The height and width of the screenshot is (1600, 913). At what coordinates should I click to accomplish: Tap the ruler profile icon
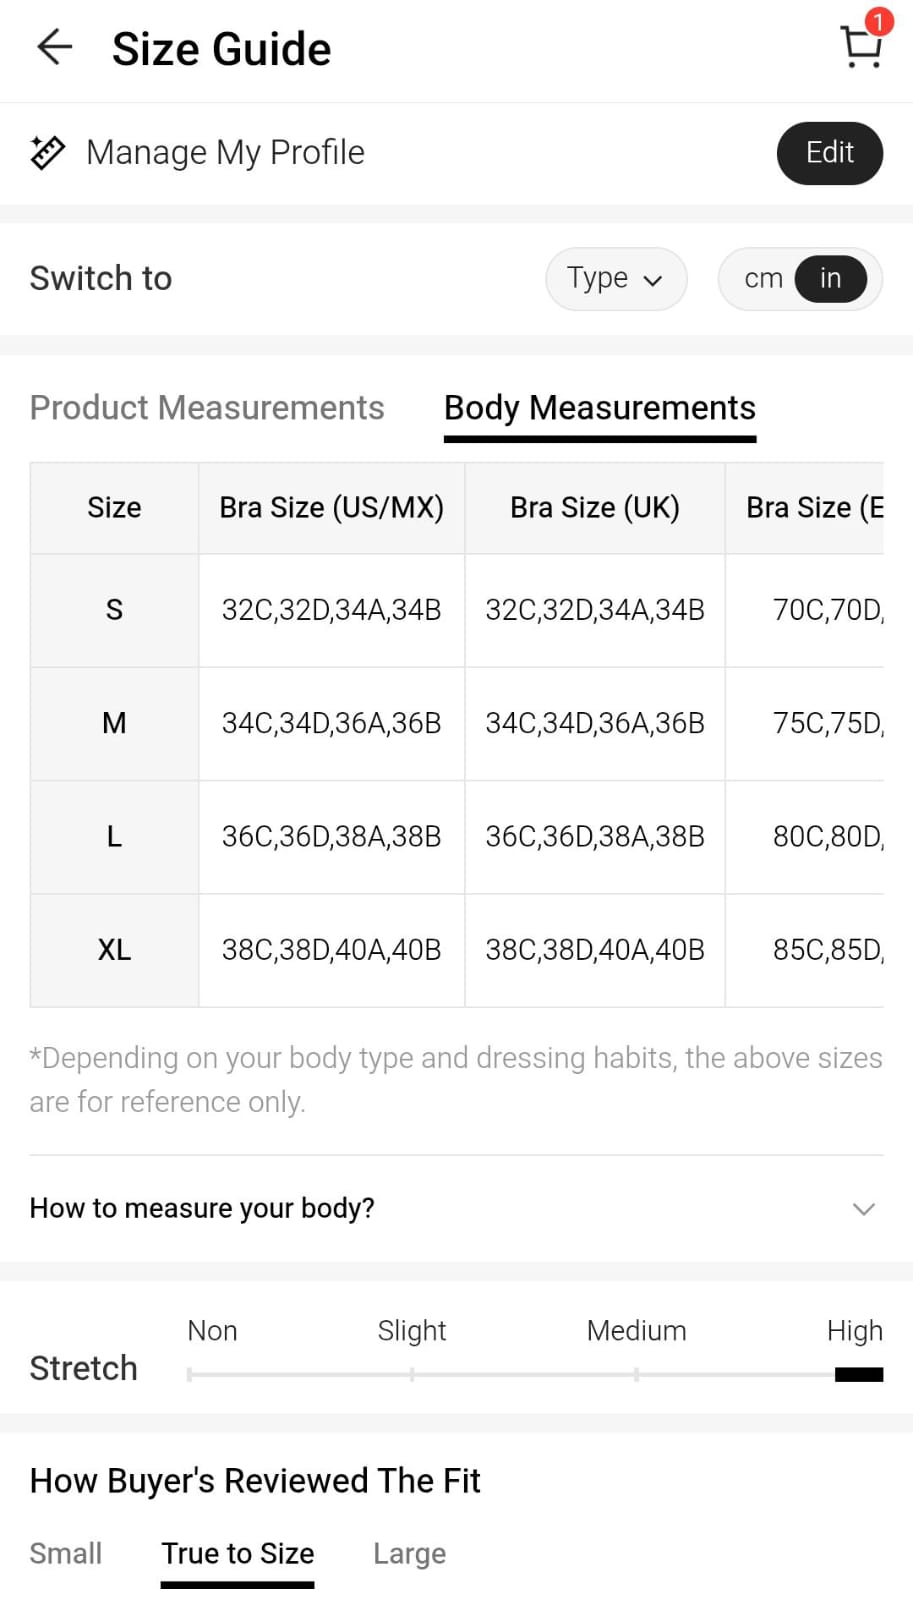coord(48,153)
